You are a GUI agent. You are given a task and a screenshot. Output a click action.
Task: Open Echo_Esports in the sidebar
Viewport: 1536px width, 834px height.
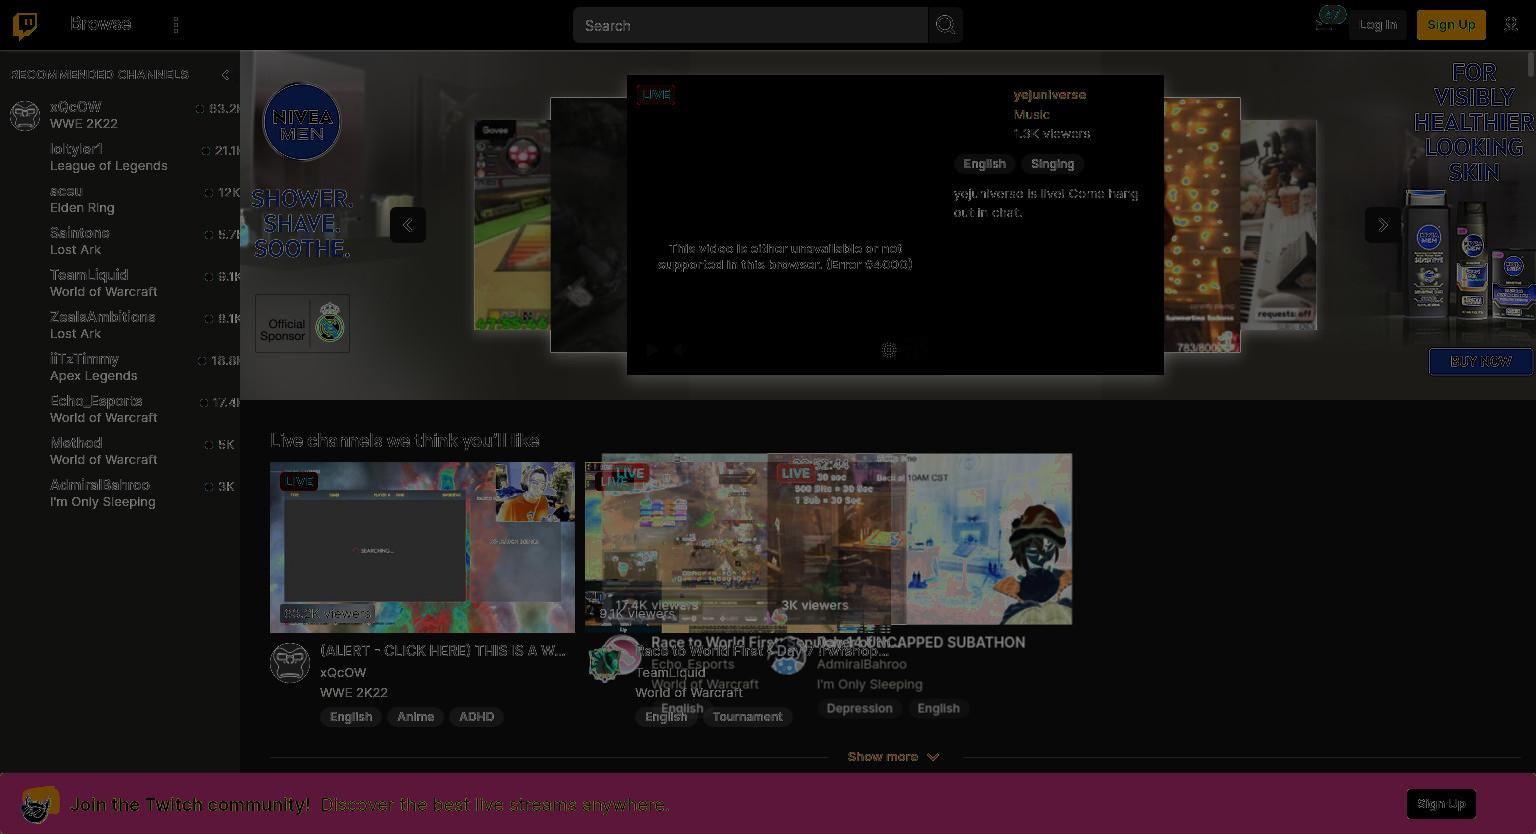click(120, 409)
